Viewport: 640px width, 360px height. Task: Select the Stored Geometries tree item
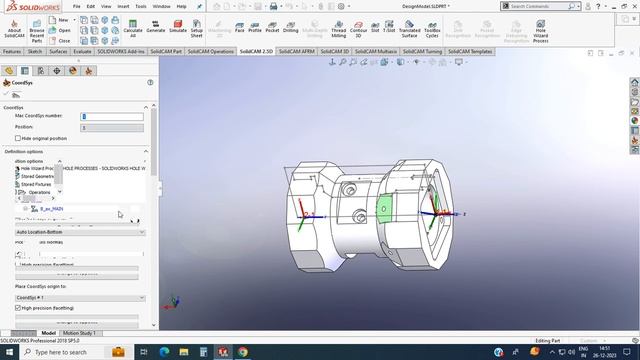pos(34,176)
